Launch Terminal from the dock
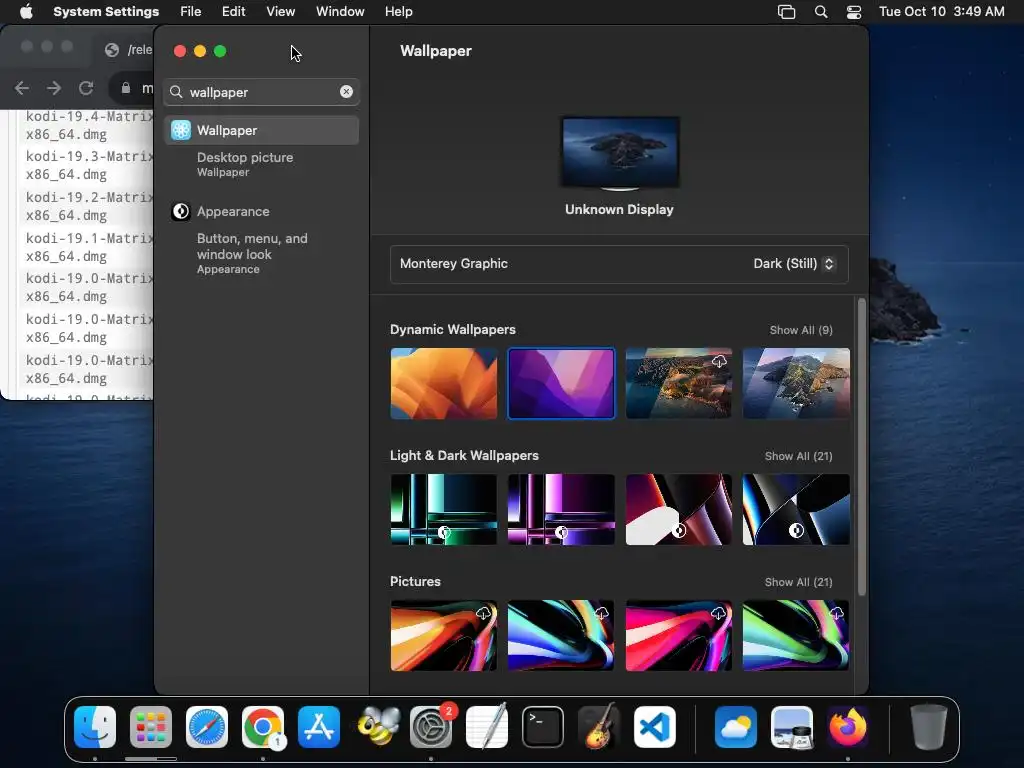 tap(543, 727)
